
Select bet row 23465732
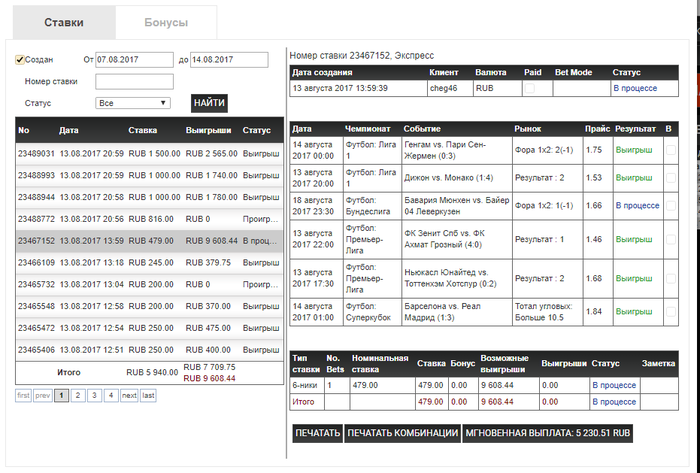(150, 285)
